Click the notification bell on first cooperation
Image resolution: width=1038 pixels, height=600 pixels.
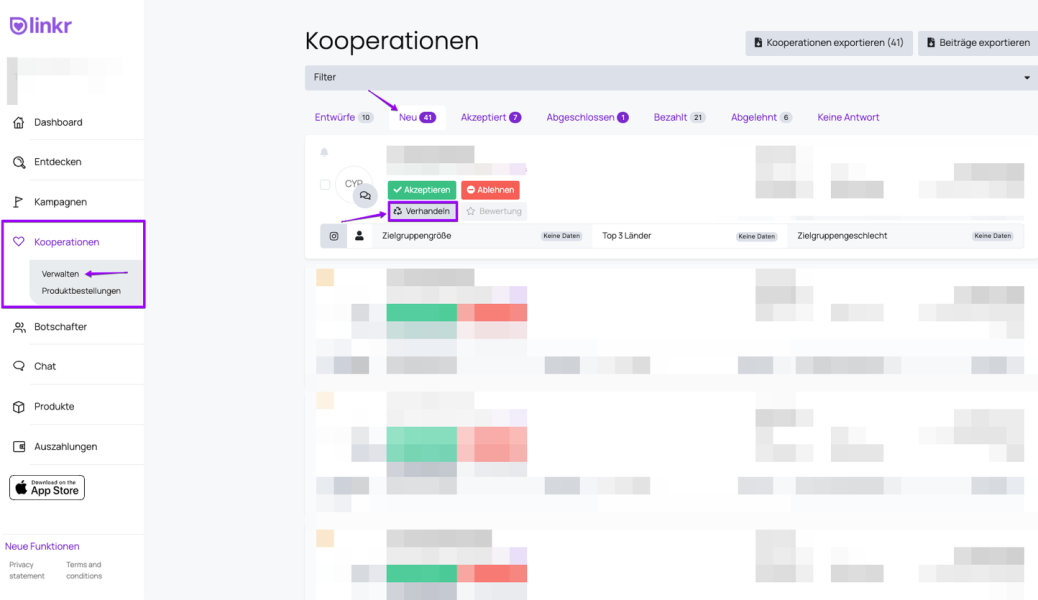[x=324, y=153]
